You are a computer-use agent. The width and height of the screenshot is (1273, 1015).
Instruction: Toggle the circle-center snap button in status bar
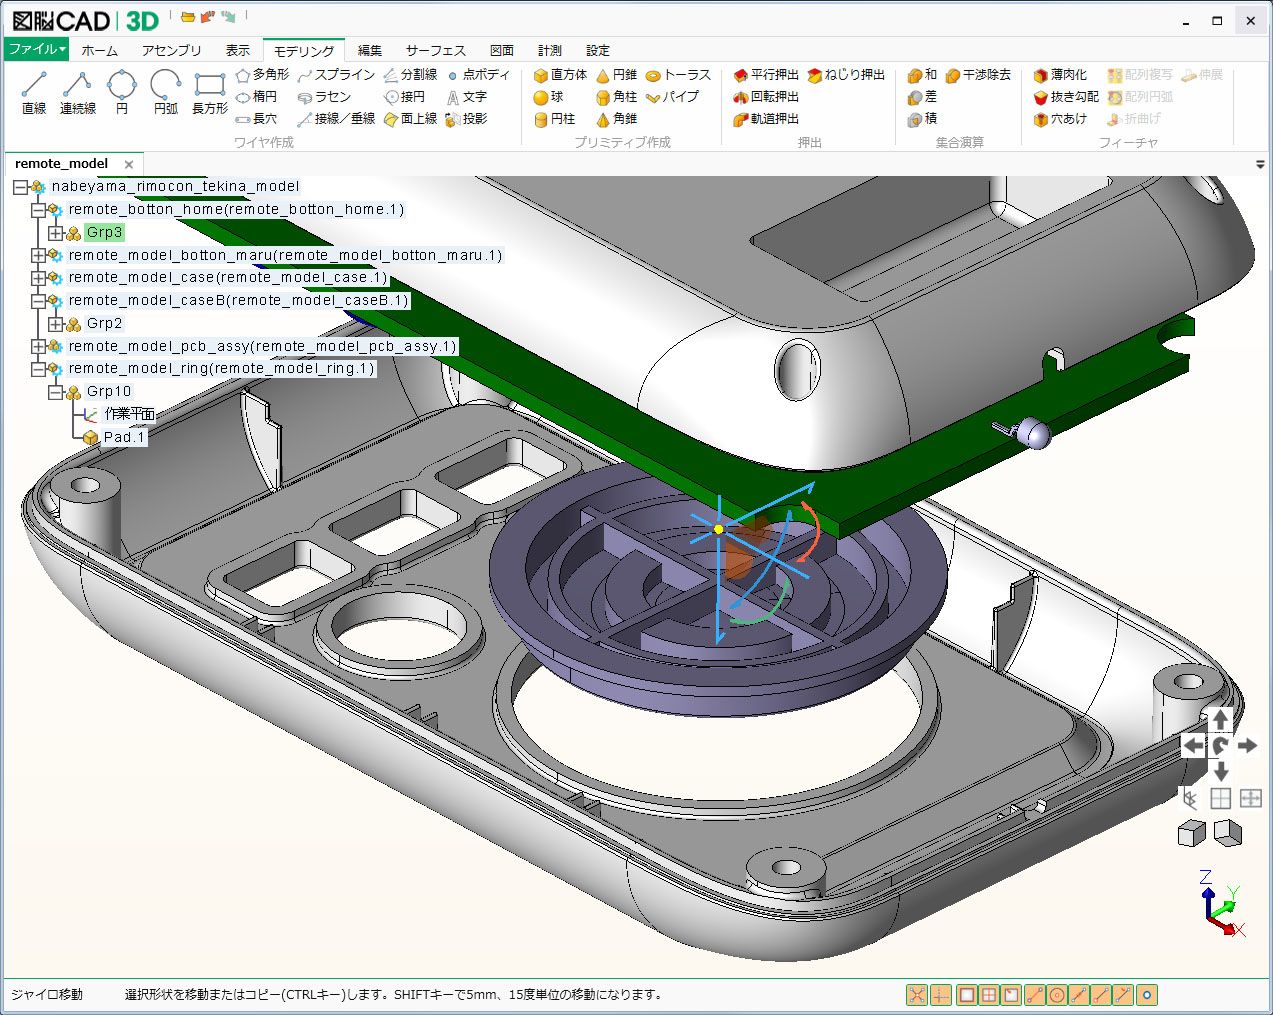pyautogui.click(x=1057, y=995)
